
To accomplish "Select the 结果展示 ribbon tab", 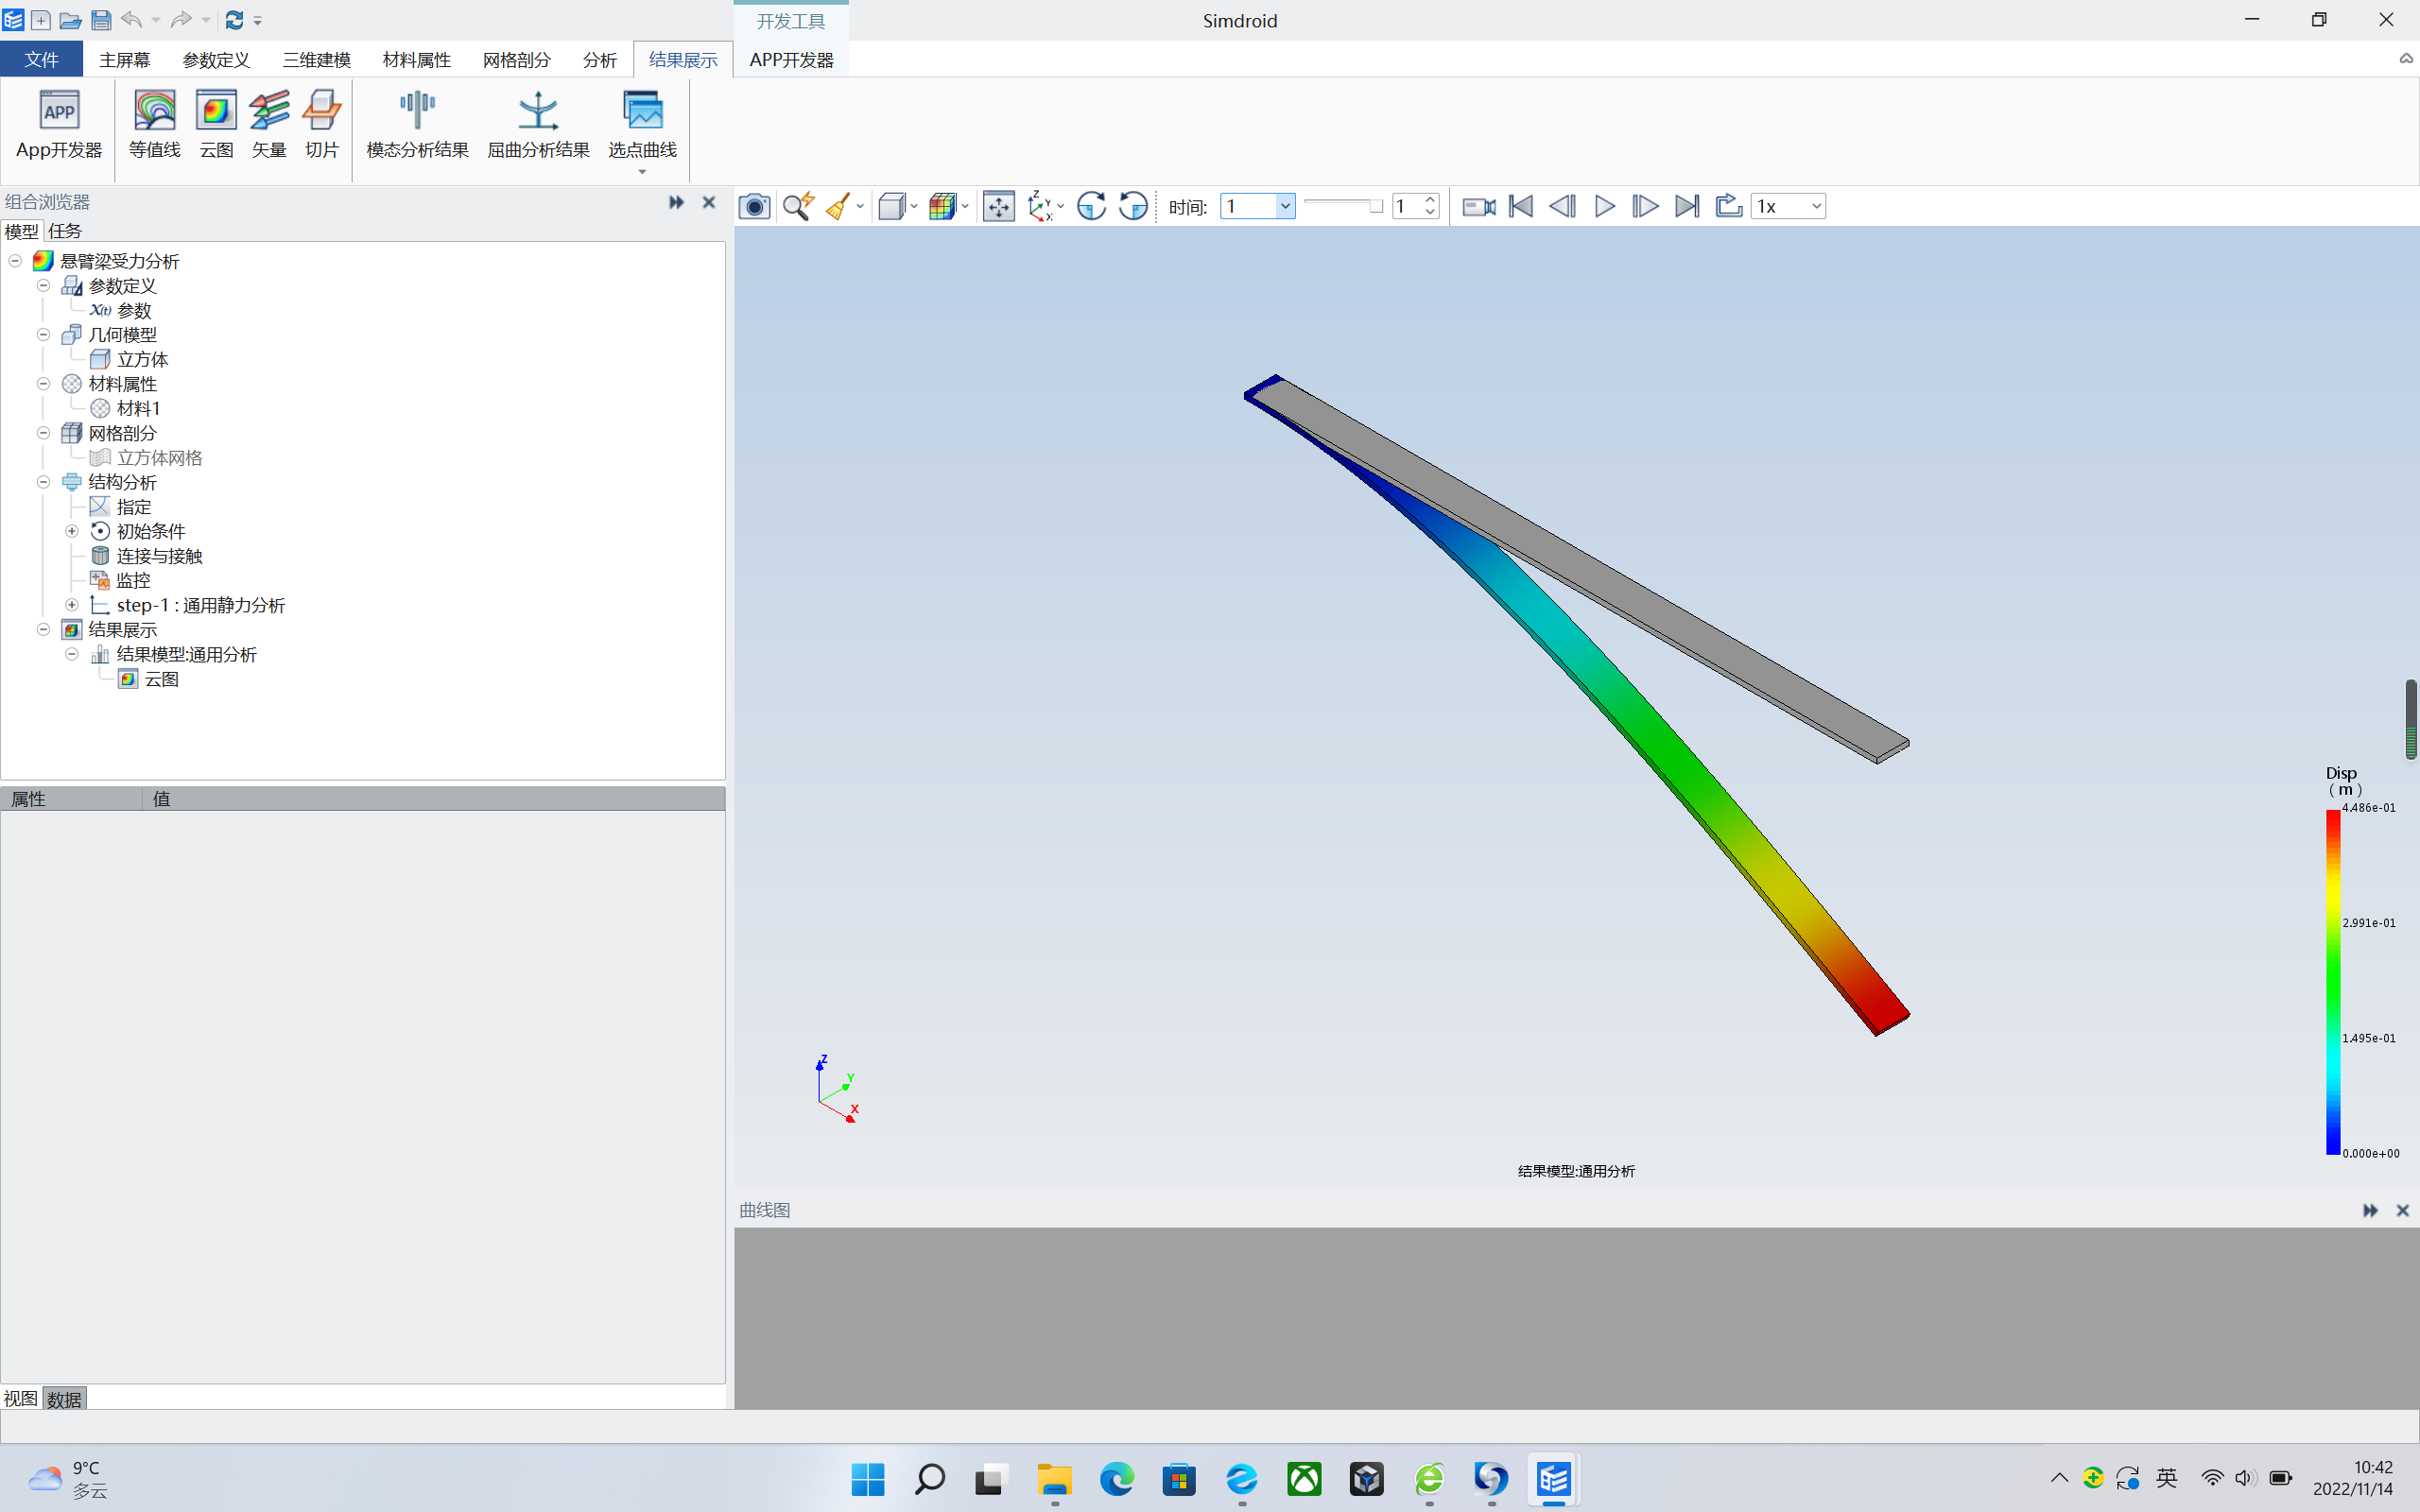I will (680, 60).
